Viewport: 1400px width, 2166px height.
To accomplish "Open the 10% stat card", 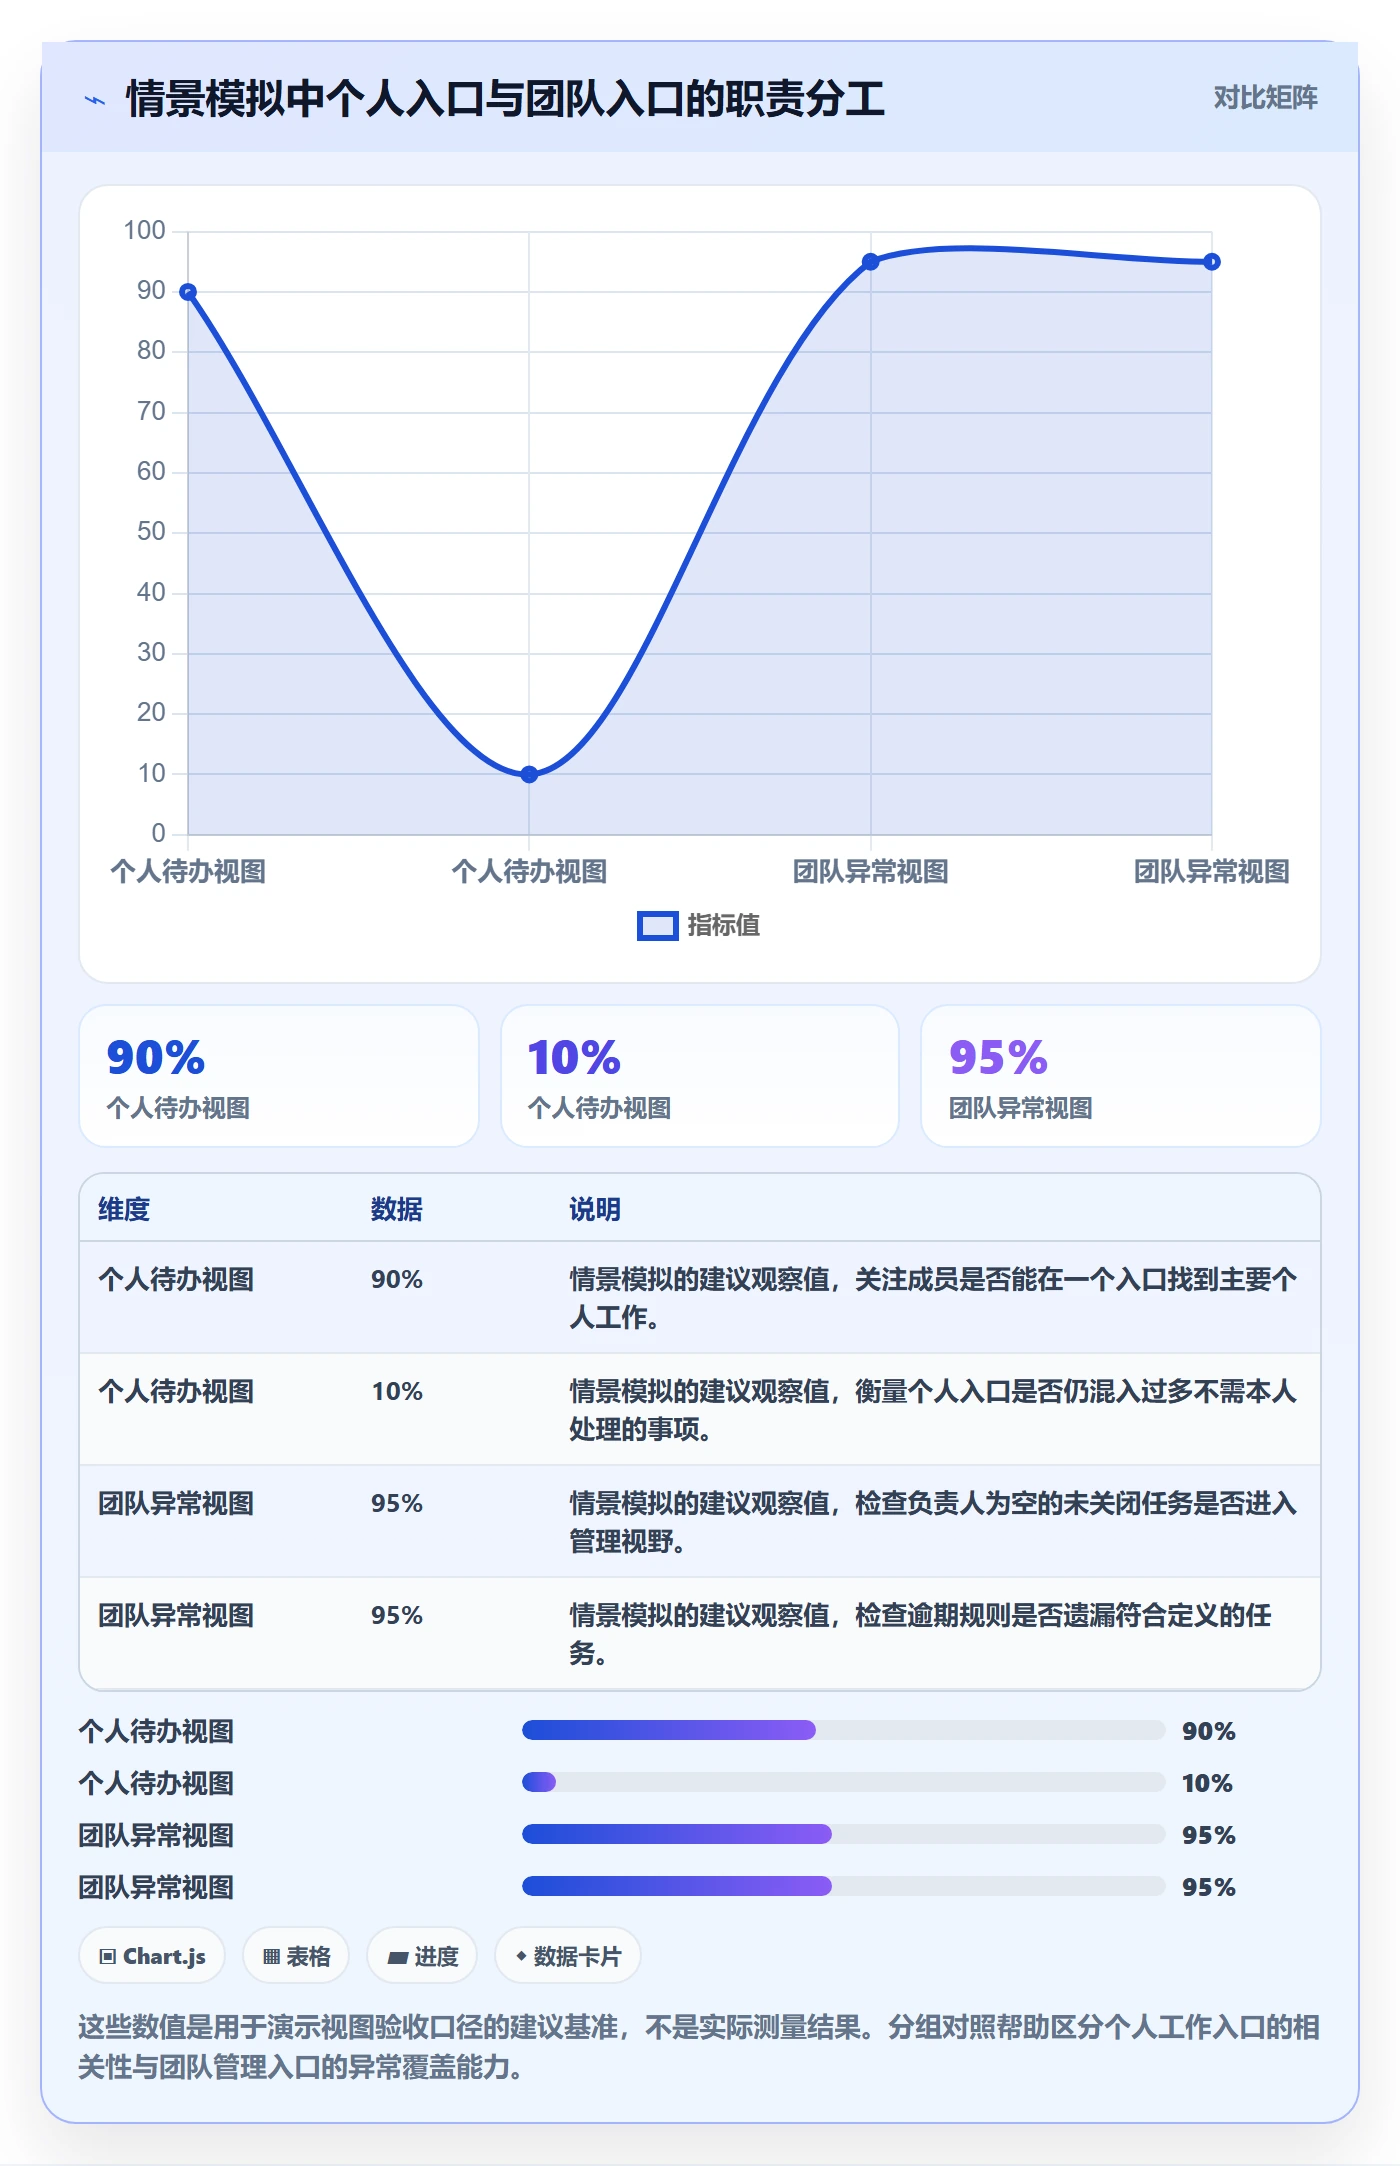I will click(x=700, y=1076).
